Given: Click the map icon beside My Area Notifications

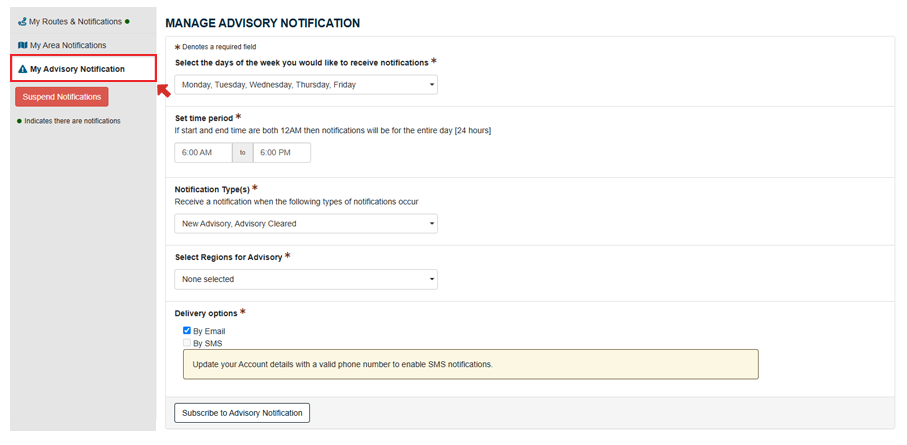Looking at the screenshot, I should click(x=23, y=45).
